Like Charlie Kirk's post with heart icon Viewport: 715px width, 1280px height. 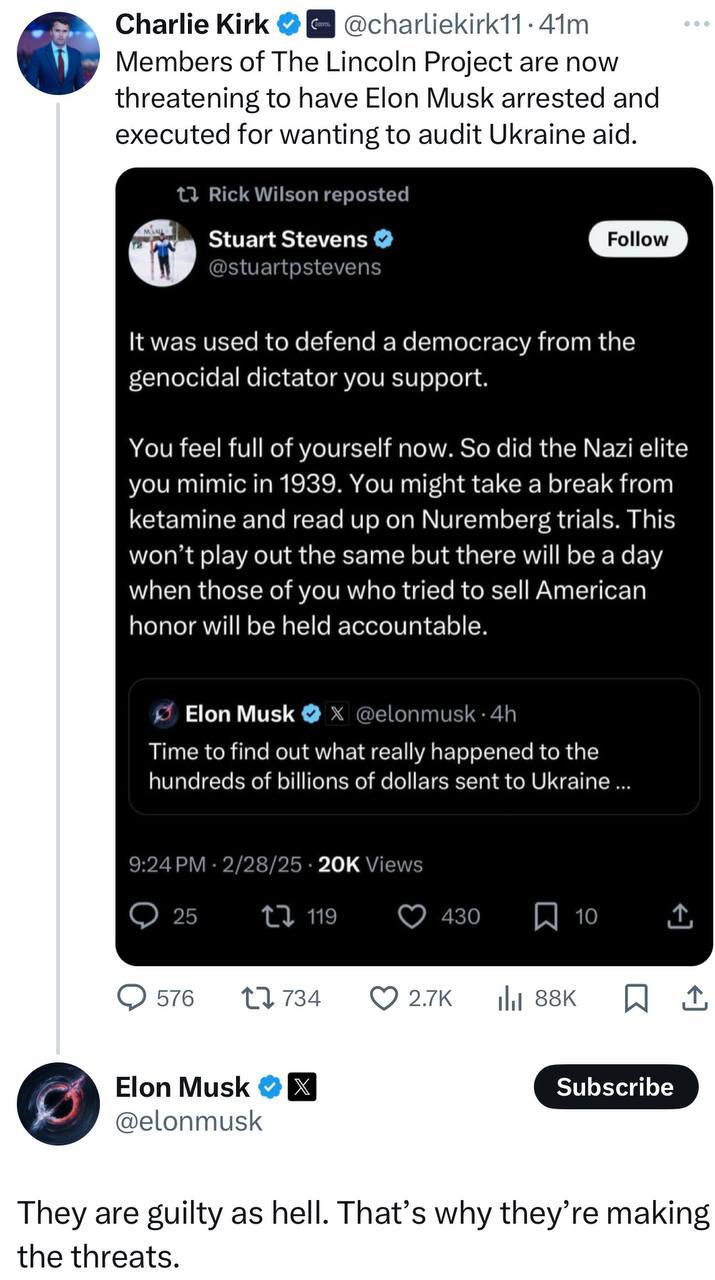tap(384, 997)
